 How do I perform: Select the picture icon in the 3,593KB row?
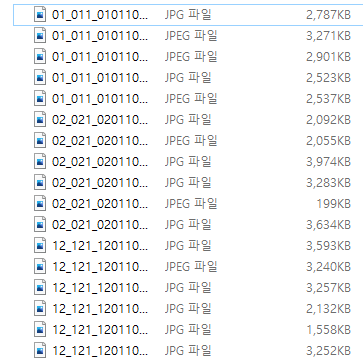coord(40,246)
